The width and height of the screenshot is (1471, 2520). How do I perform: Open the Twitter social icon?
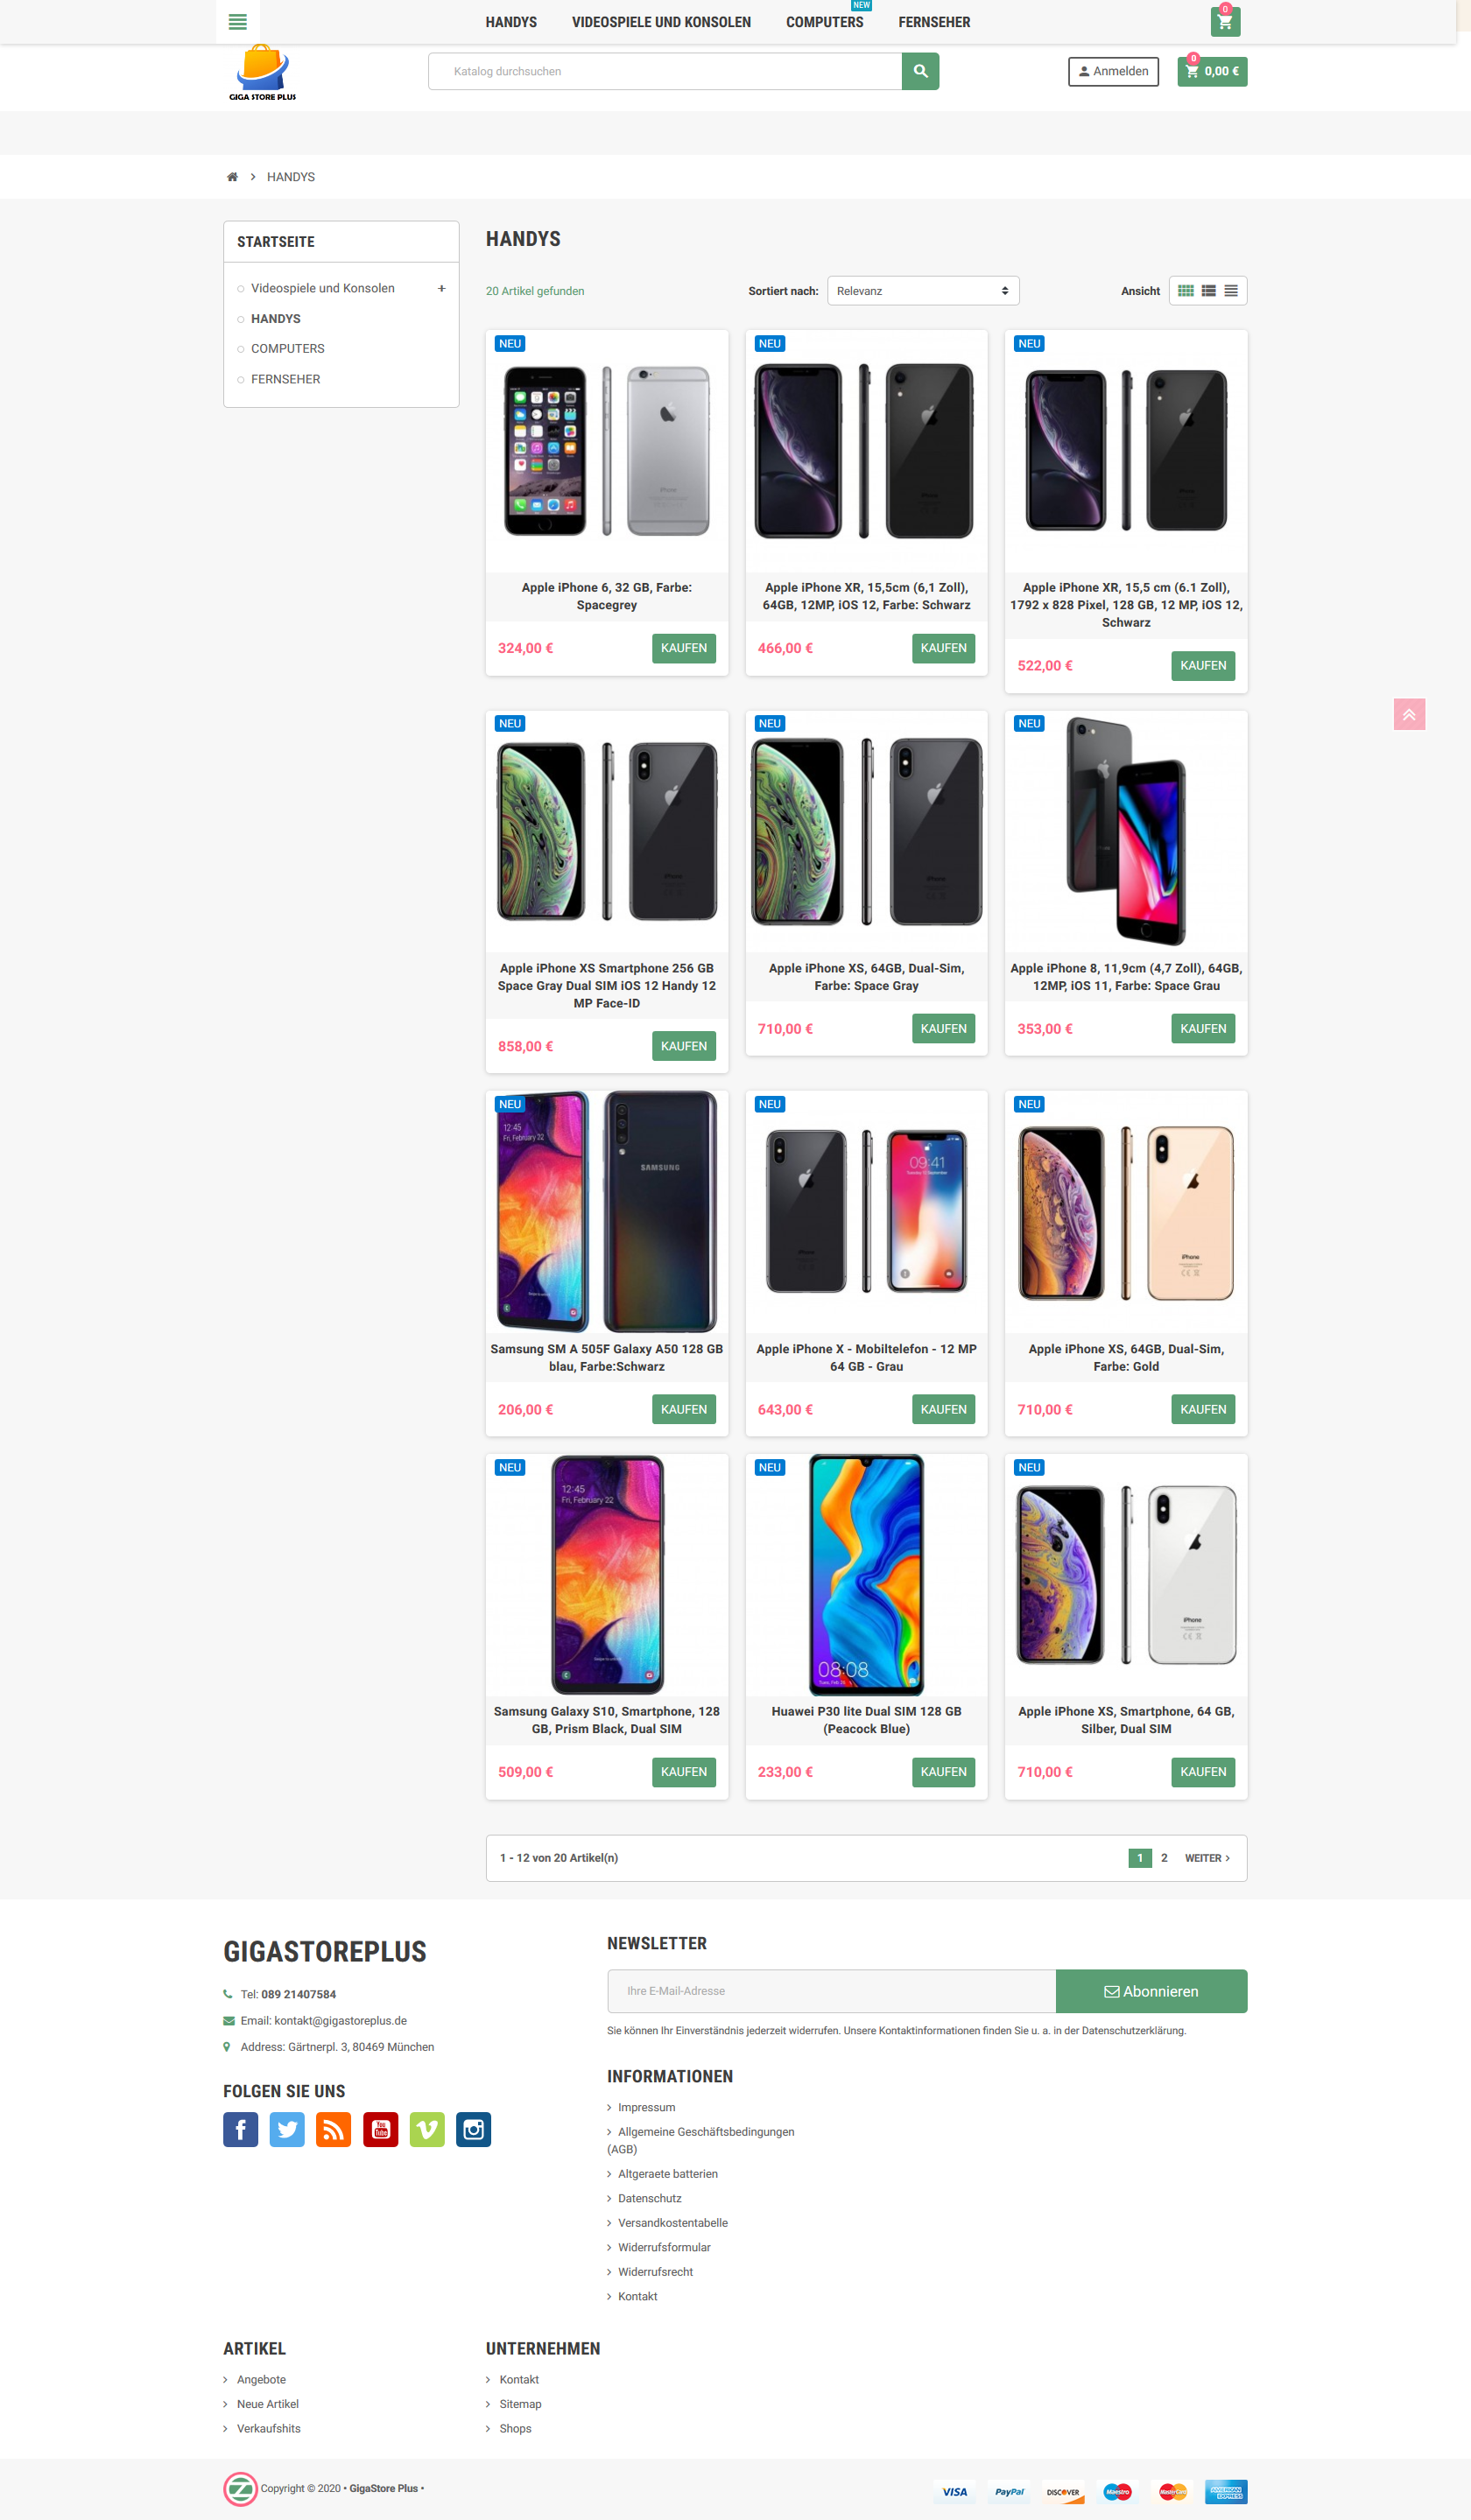pyautogui.click(x=287, y=2129)
